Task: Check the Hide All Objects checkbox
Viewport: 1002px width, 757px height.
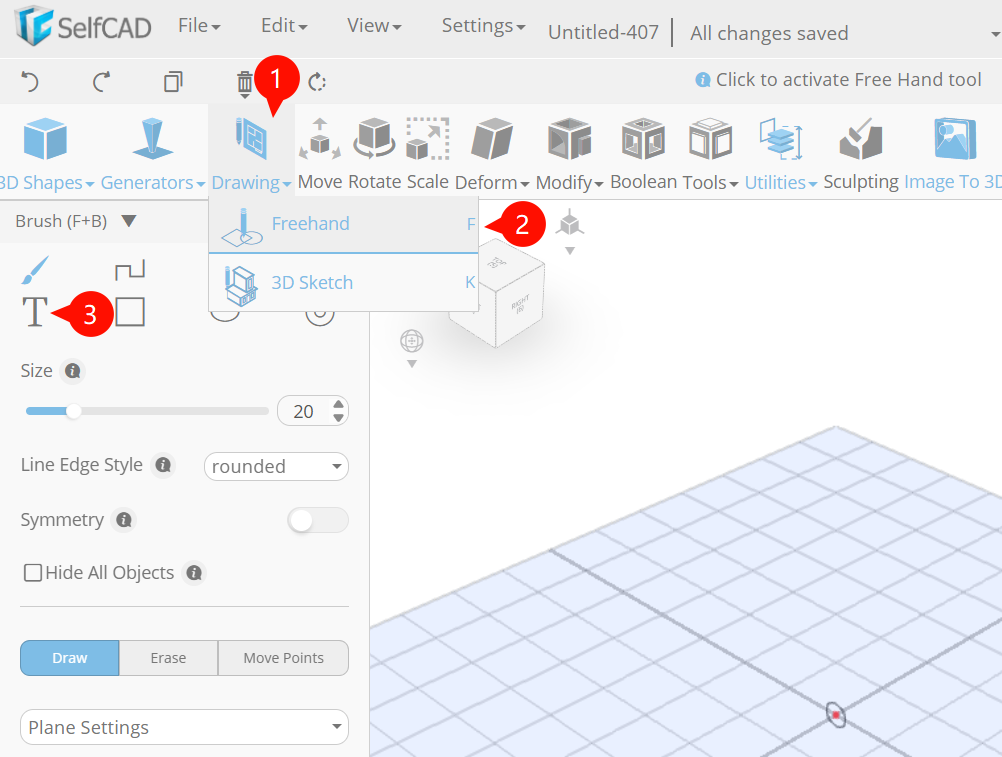Action: [x=33, y=572]
